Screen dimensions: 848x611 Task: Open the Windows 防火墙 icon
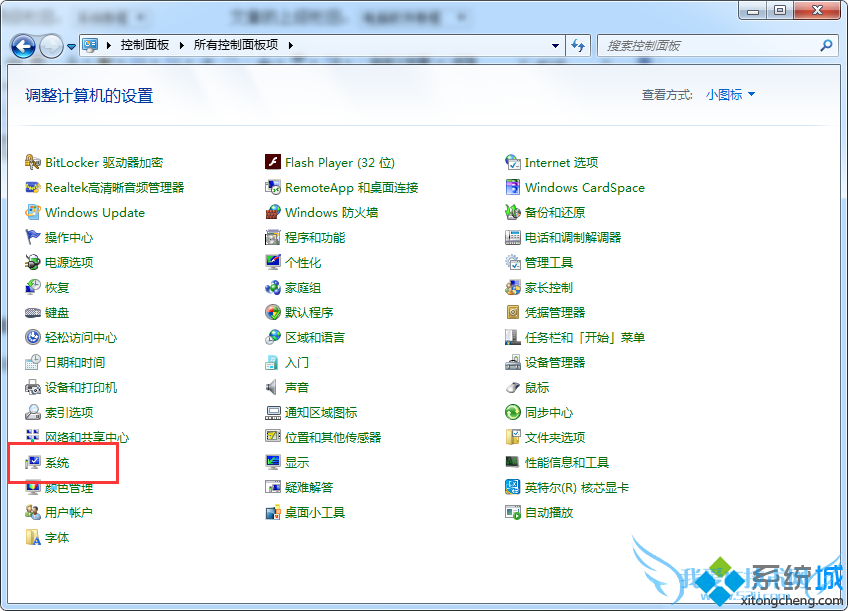(x=273, y=212)
